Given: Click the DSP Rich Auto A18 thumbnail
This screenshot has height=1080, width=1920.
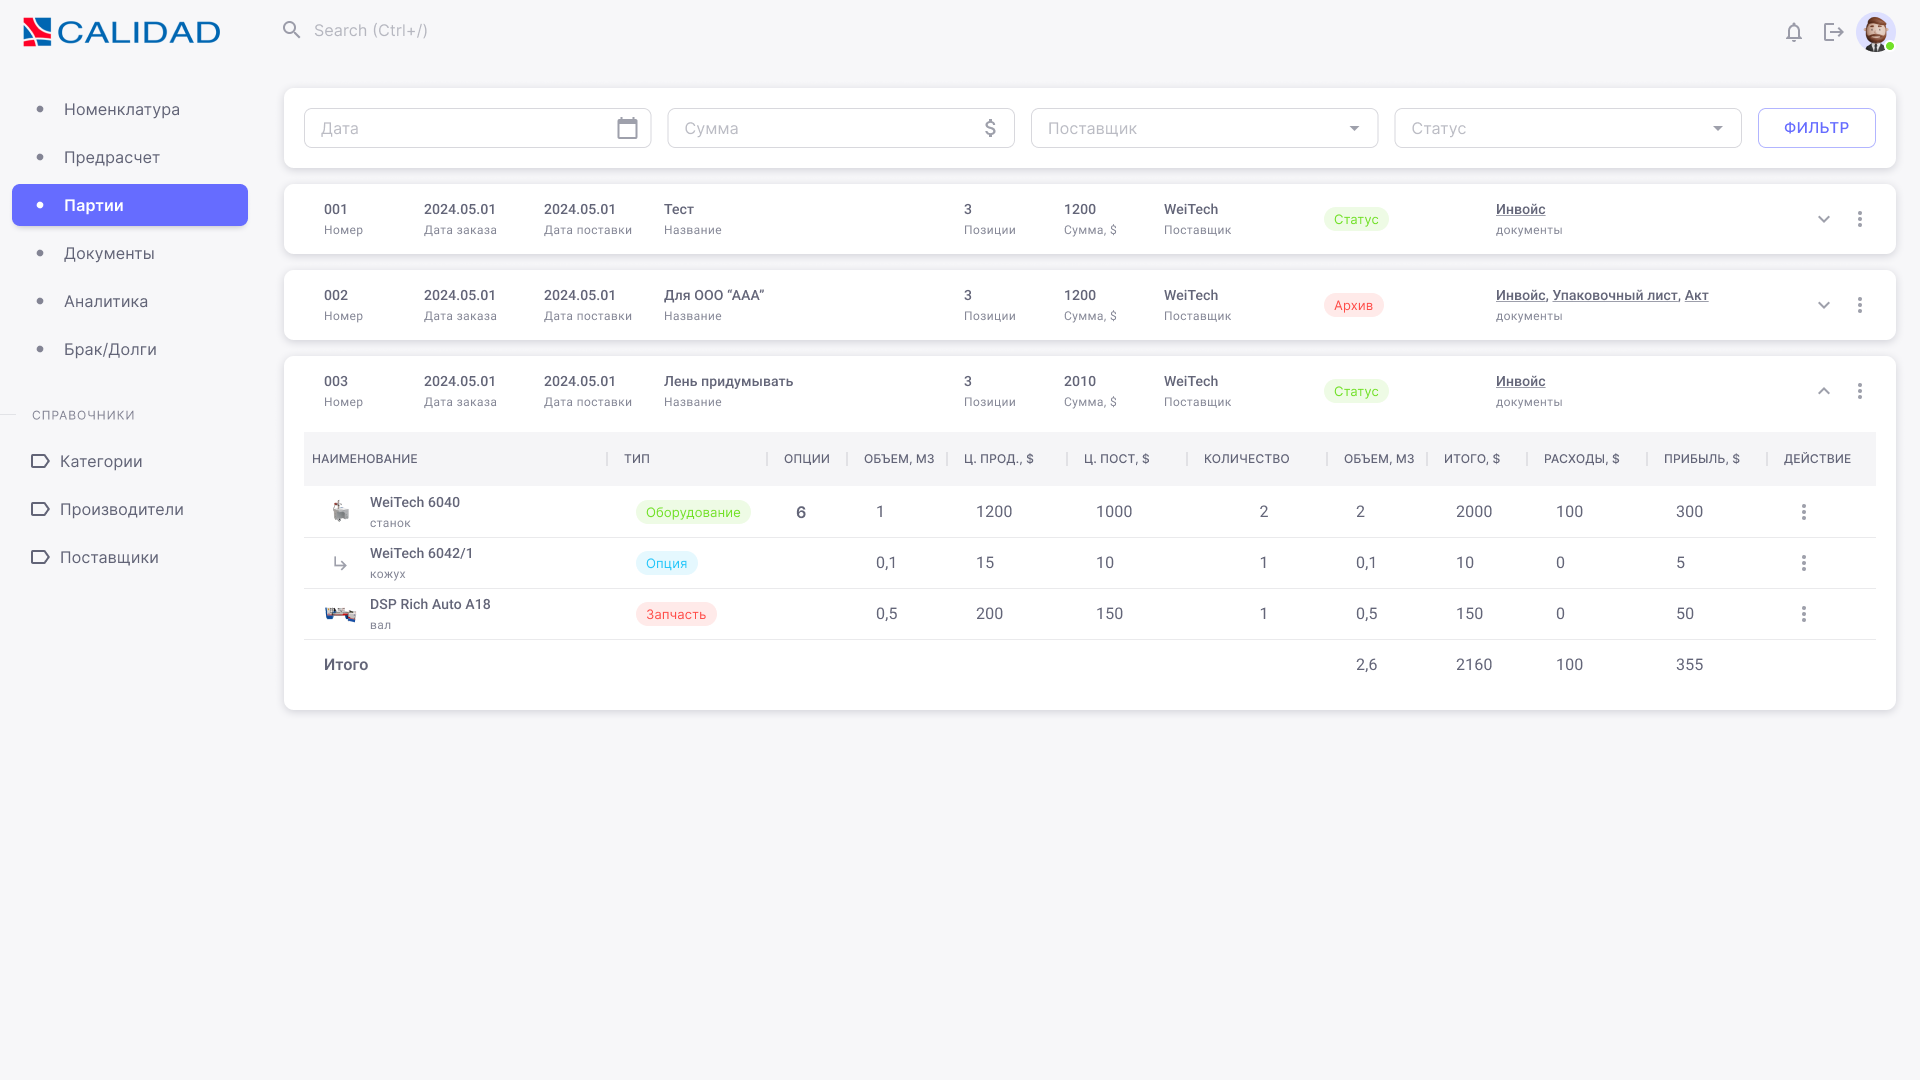Looking at the screenshot, I should pos(340,614).
